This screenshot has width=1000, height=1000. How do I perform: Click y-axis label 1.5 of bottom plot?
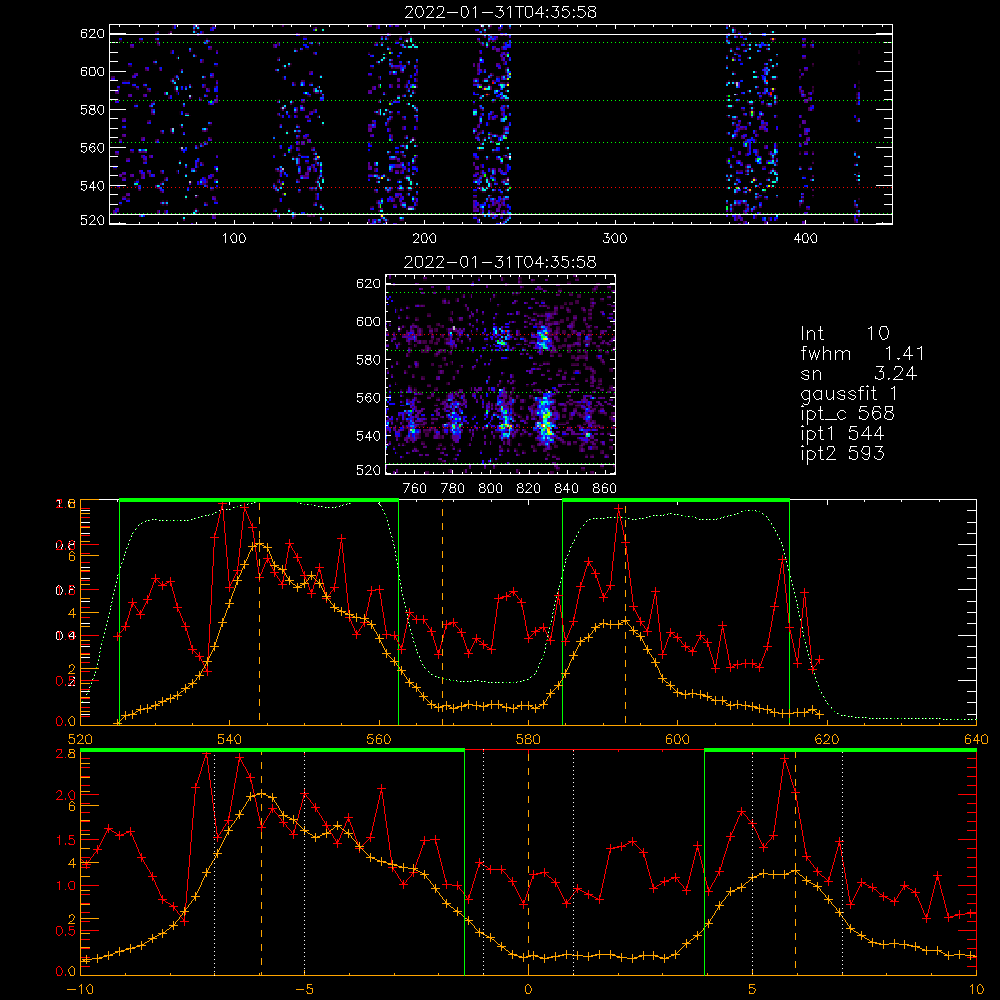pos(67,840)
